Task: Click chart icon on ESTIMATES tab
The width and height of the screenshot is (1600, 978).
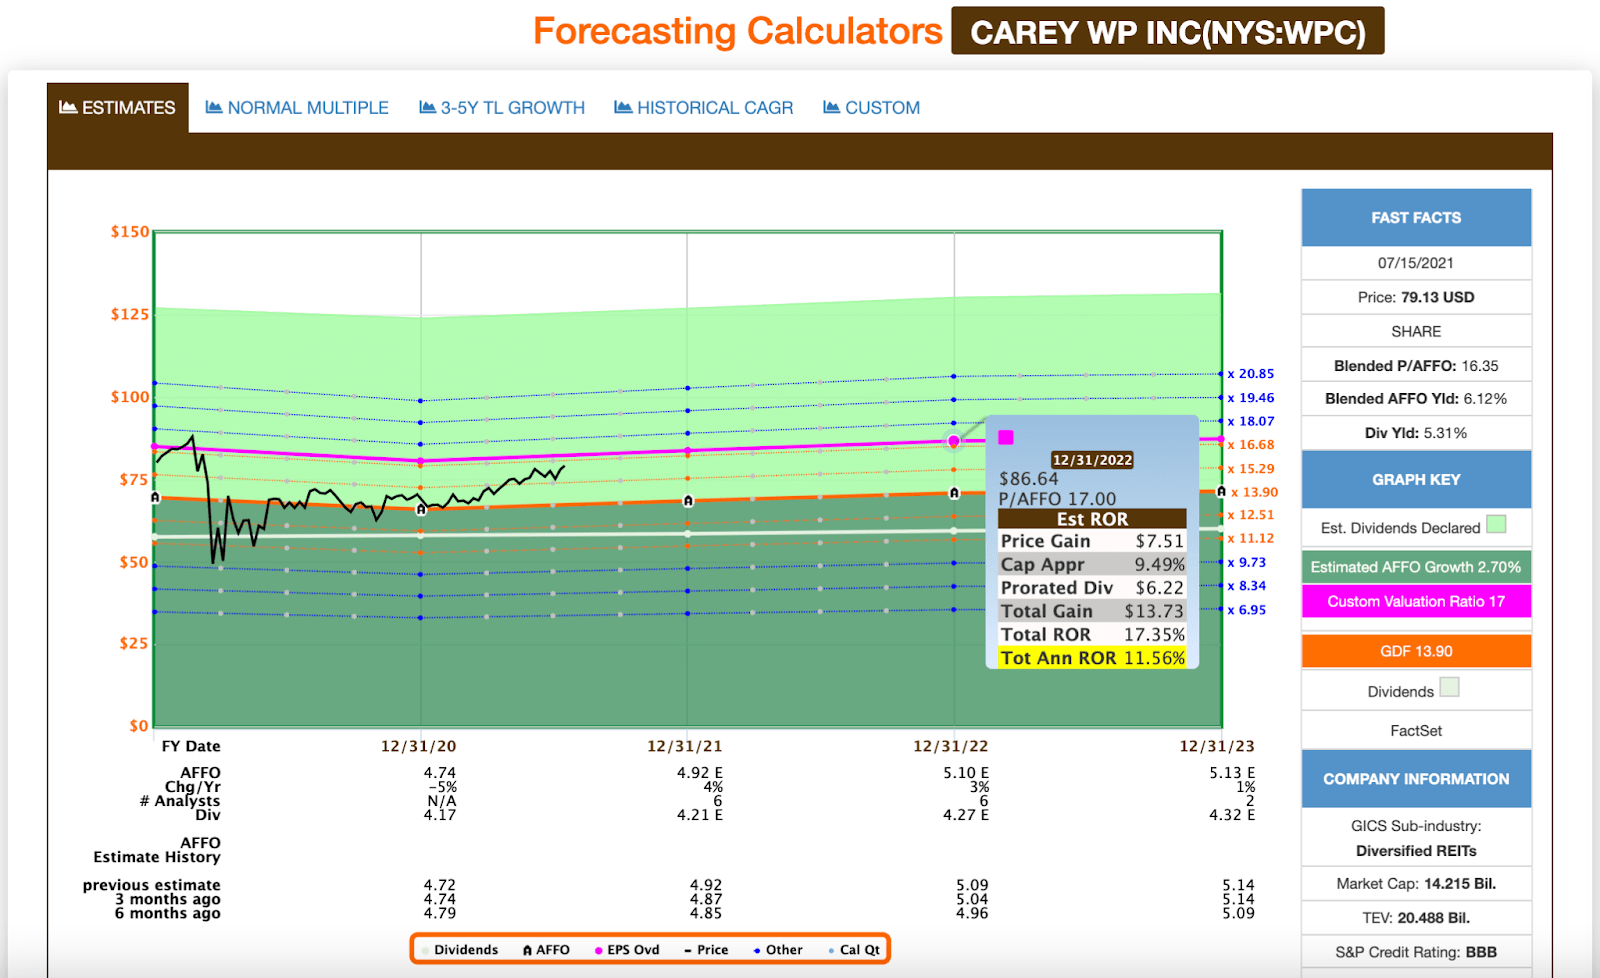Action: click(x=68, y=107)
